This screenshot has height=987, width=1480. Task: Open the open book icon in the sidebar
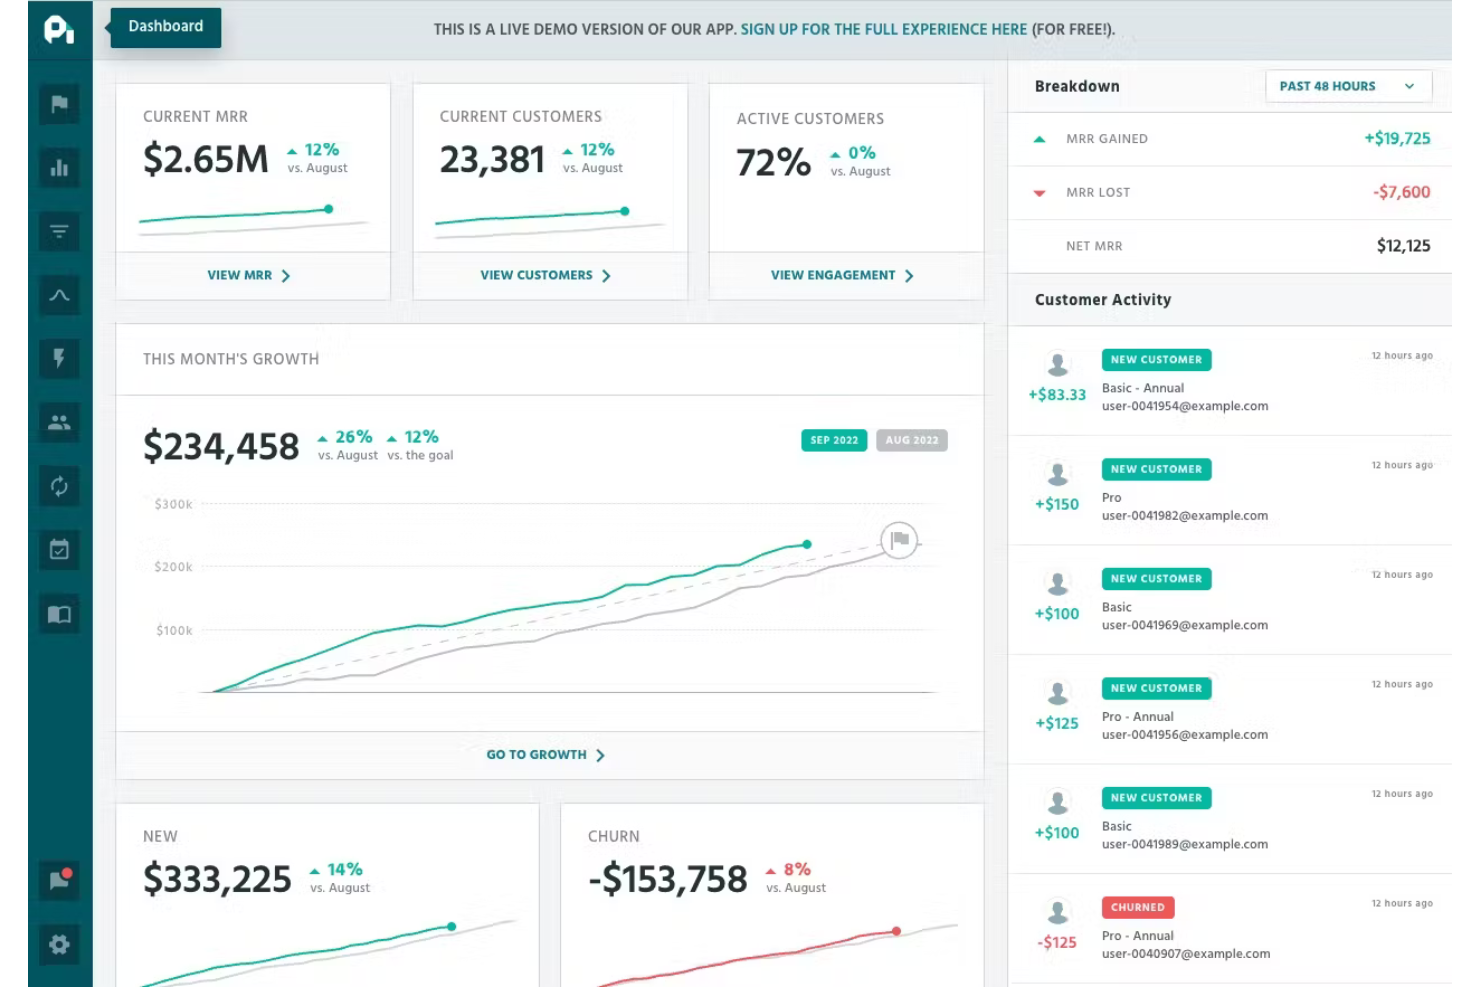pyautogui.click(x=59, y=614)
